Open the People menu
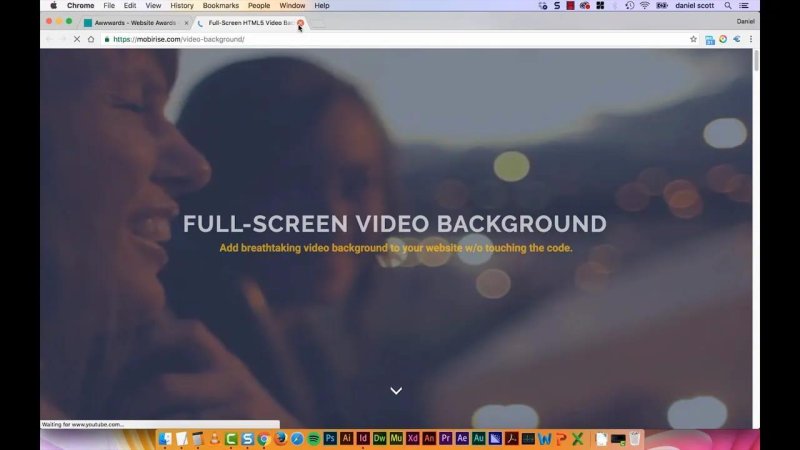This screenshot has height=450, width=800. (259, 6)
